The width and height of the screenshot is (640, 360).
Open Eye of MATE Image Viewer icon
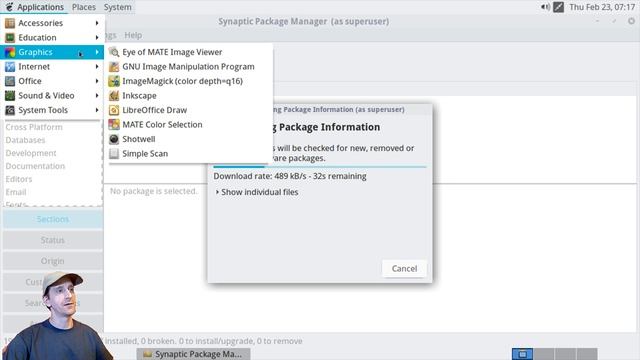click(x=114, y=52)
